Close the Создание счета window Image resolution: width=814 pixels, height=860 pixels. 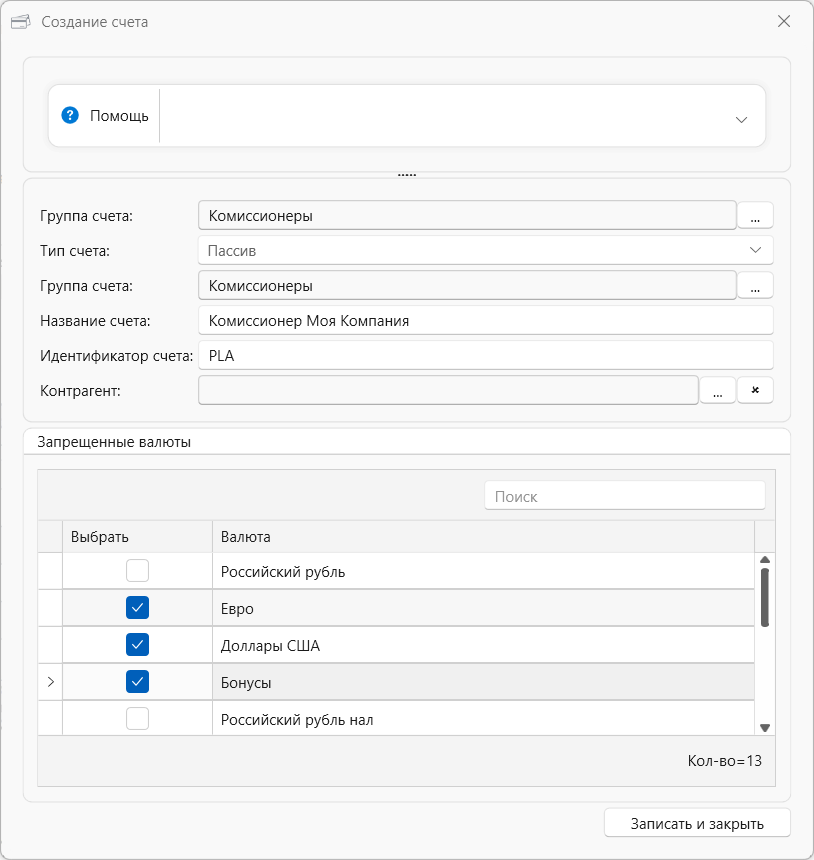click(784, 21)
